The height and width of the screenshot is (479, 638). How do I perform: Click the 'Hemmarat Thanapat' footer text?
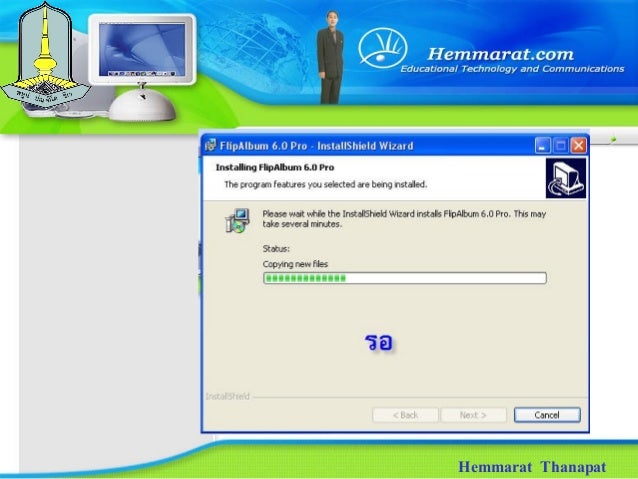pyautogui.click(x=532, y=467)
